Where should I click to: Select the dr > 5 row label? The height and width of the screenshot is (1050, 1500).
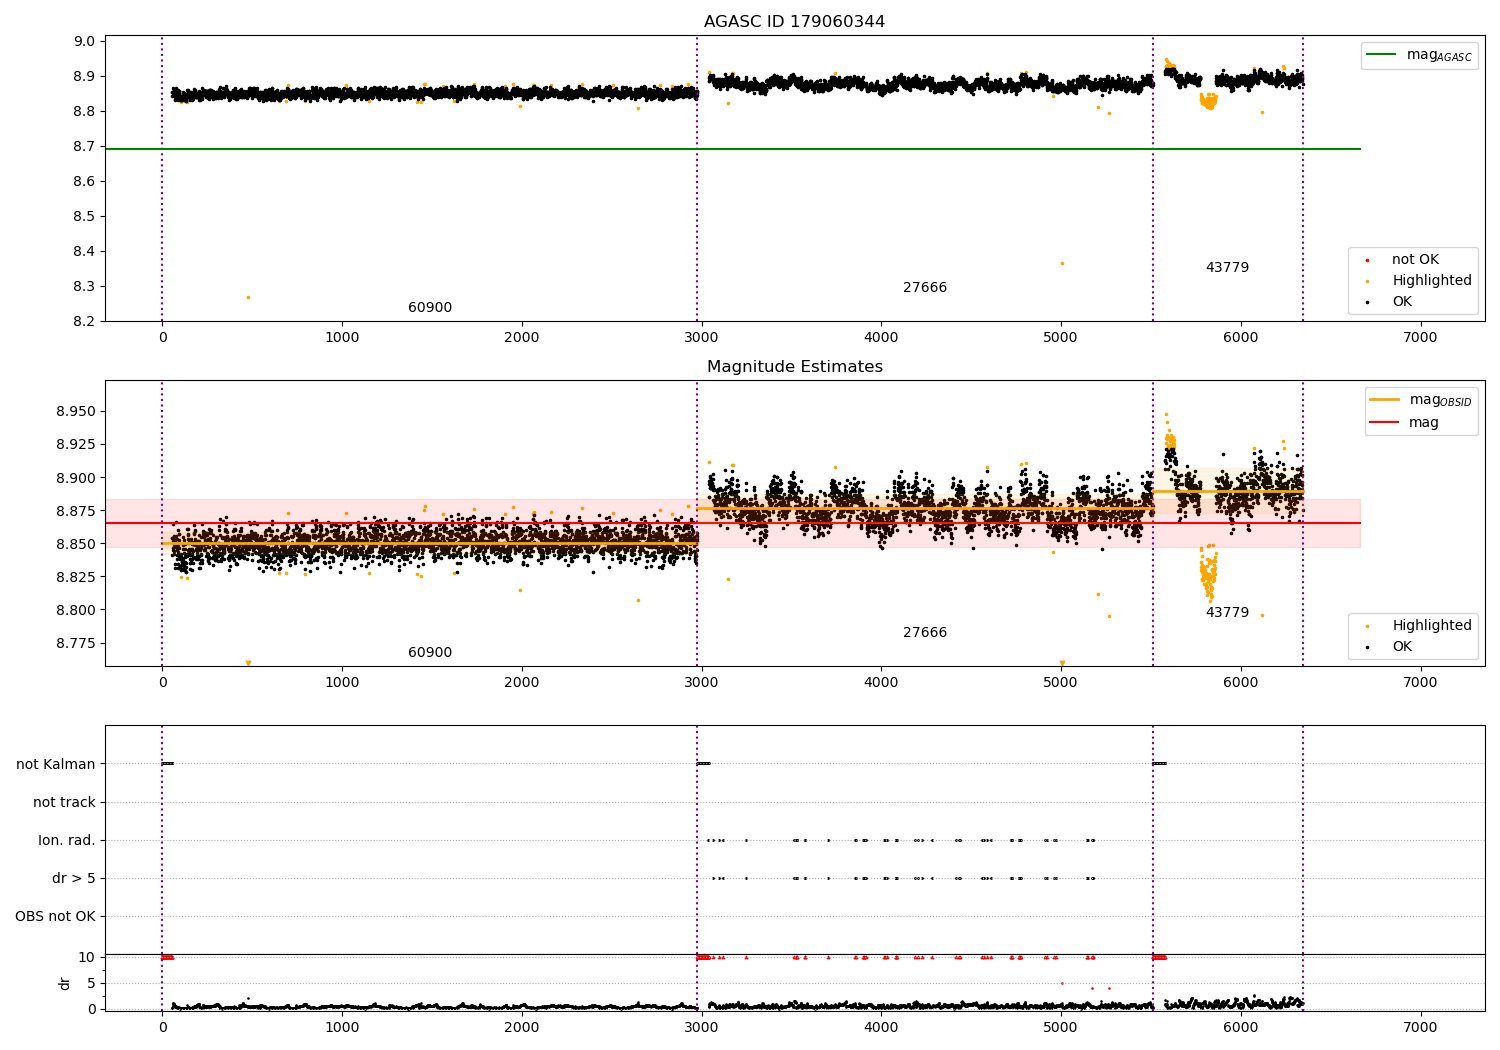(x=74, y=879)
